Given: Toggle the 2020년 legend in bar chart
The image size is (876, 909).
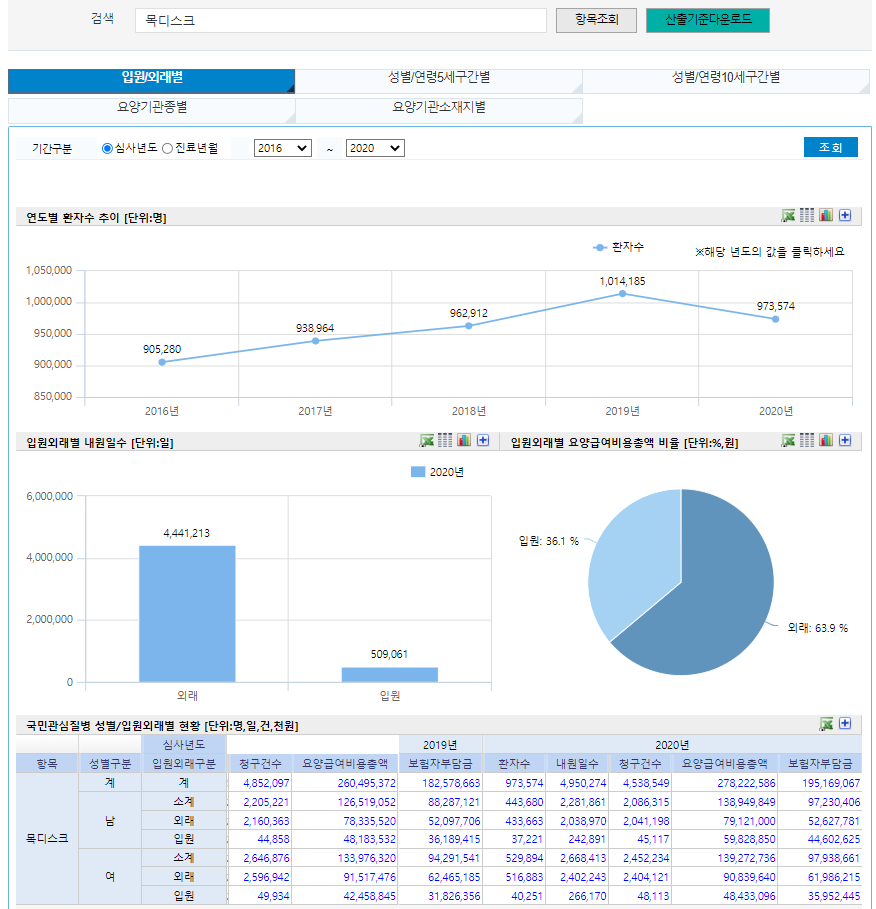Looking at the screenshot, I should pyautogui.click(x=437, y=472).
